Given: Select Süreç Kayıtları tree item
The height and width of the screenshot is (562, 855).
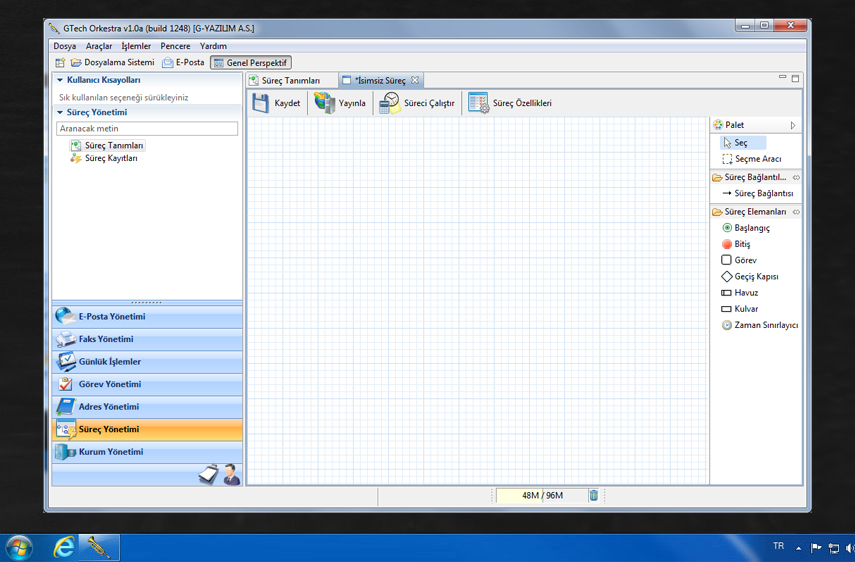Looking at the screenshot, I should (104, 159).
